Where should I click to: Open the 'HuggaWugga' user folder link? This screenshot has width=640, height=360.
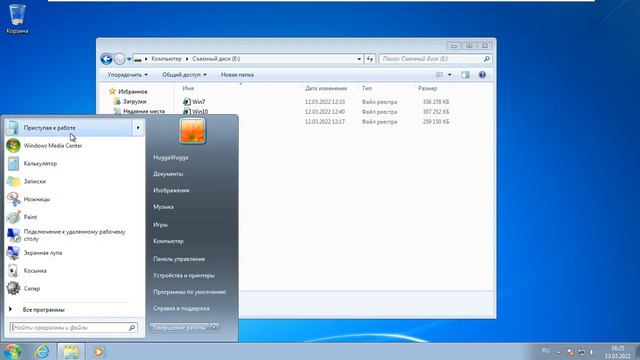(x=171, y=158)
